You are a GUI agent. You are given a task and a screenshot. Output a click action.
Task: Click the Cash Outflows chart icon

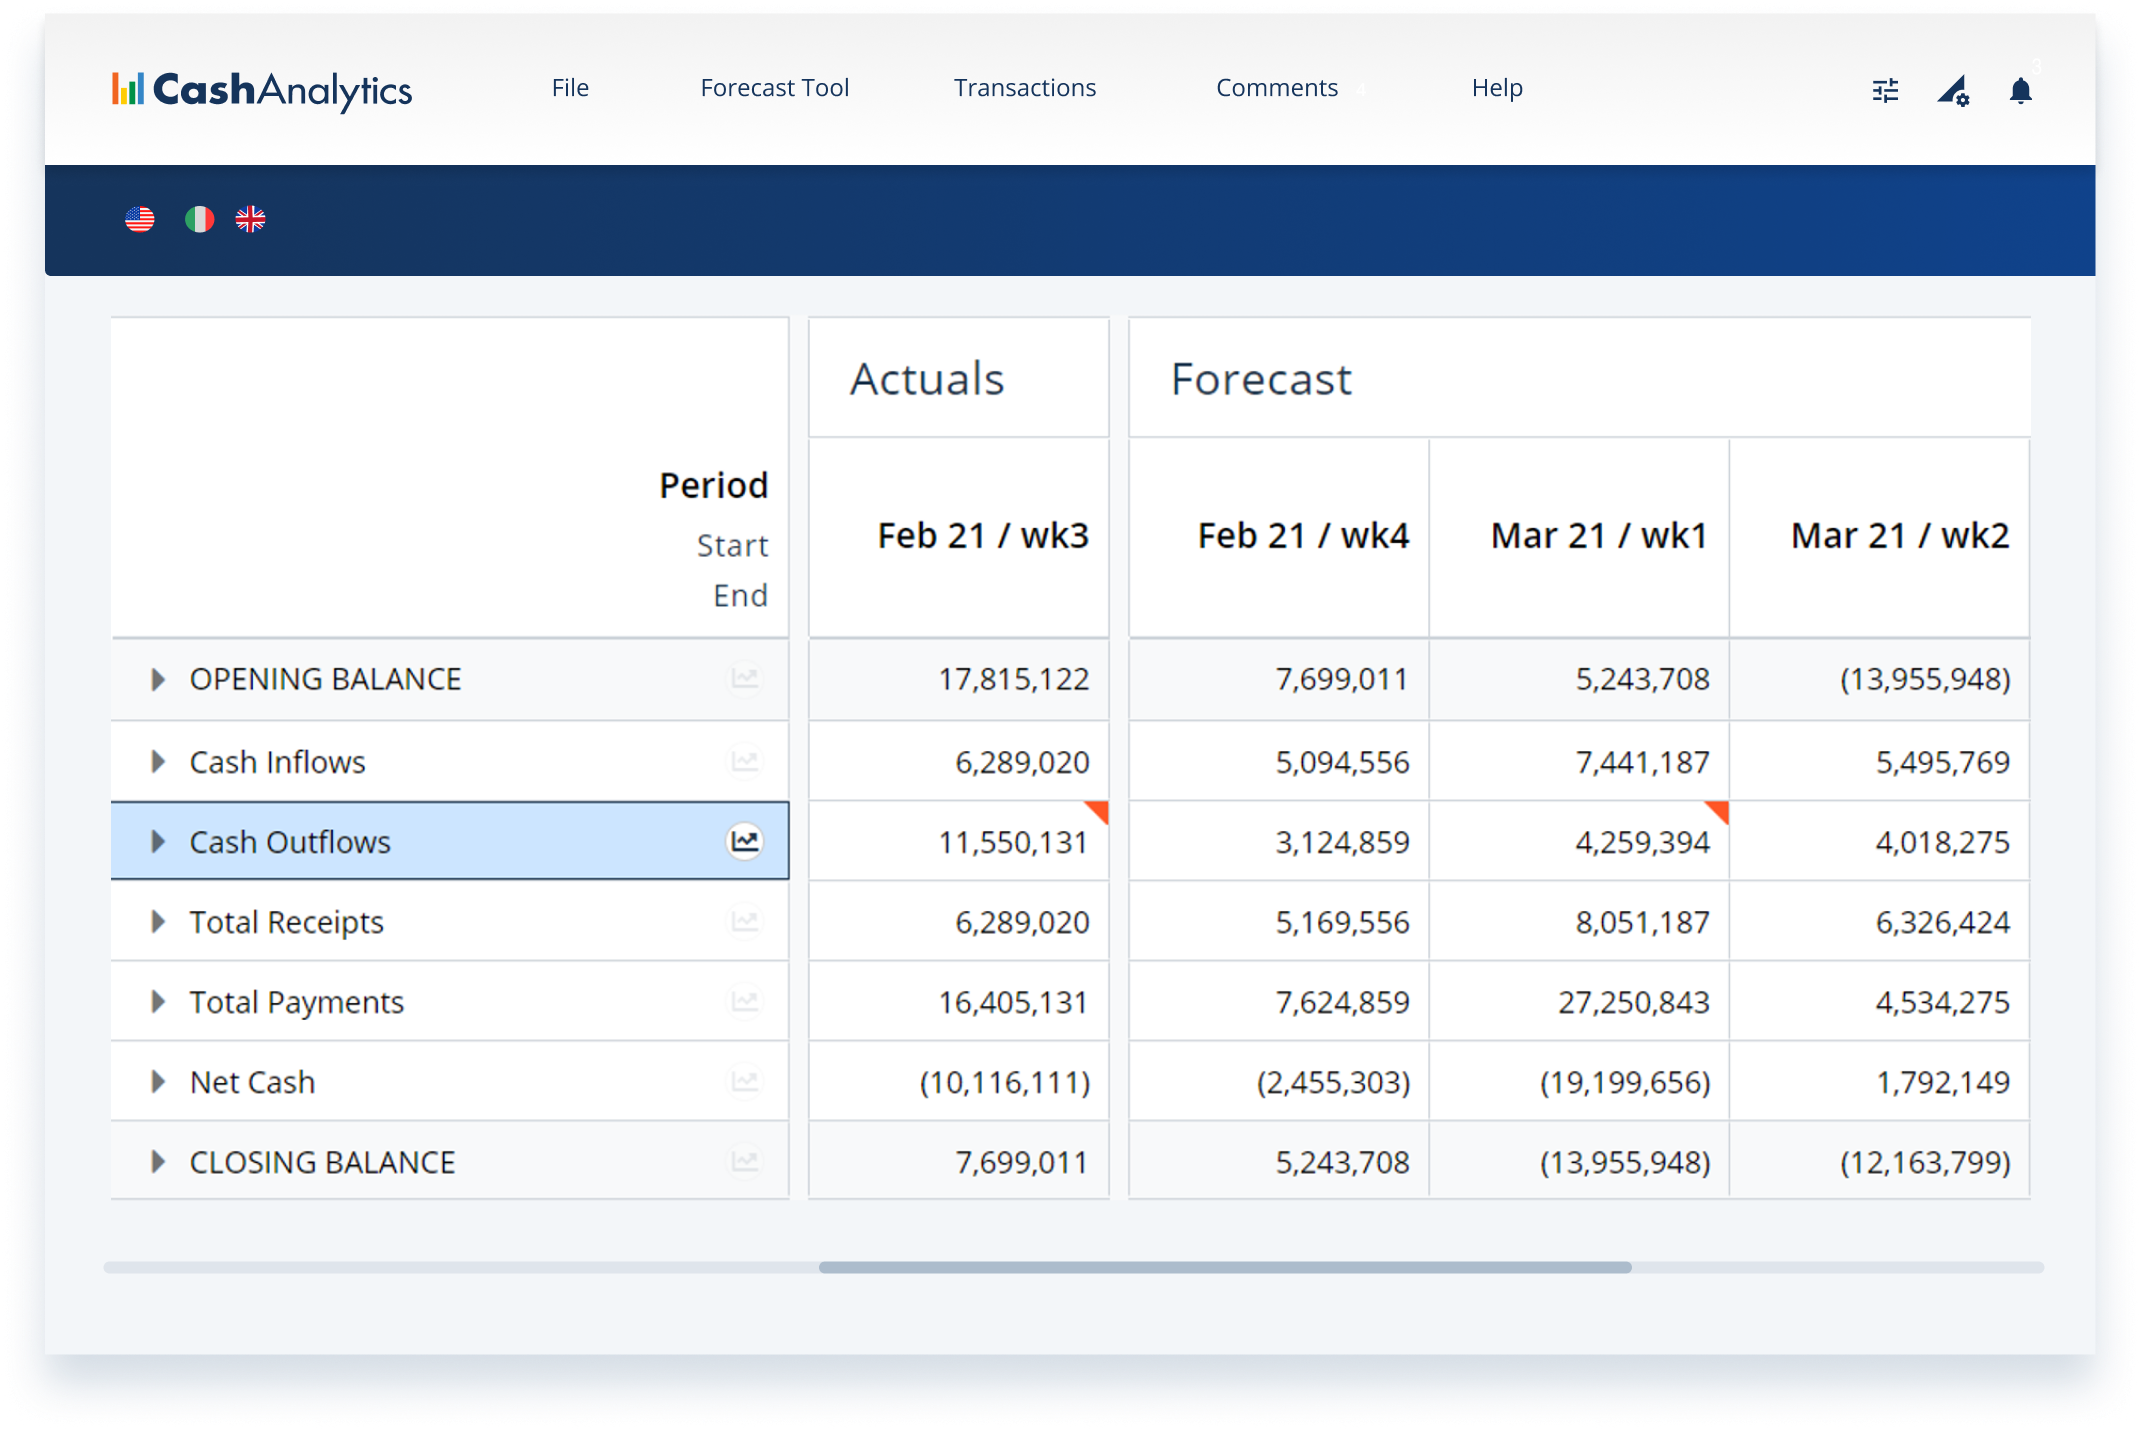tap(744, 841)
